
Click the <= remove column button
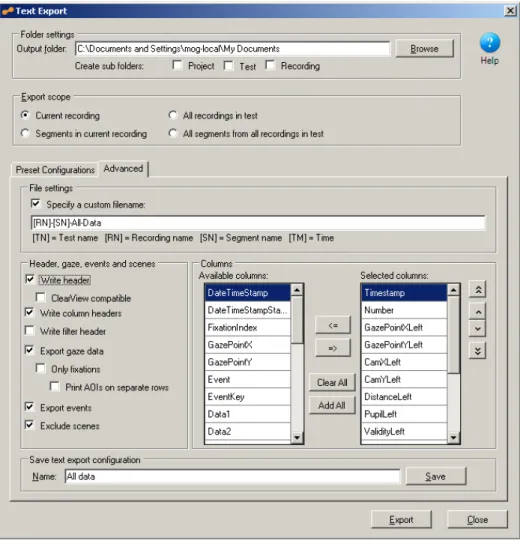[x=333, y=325]
